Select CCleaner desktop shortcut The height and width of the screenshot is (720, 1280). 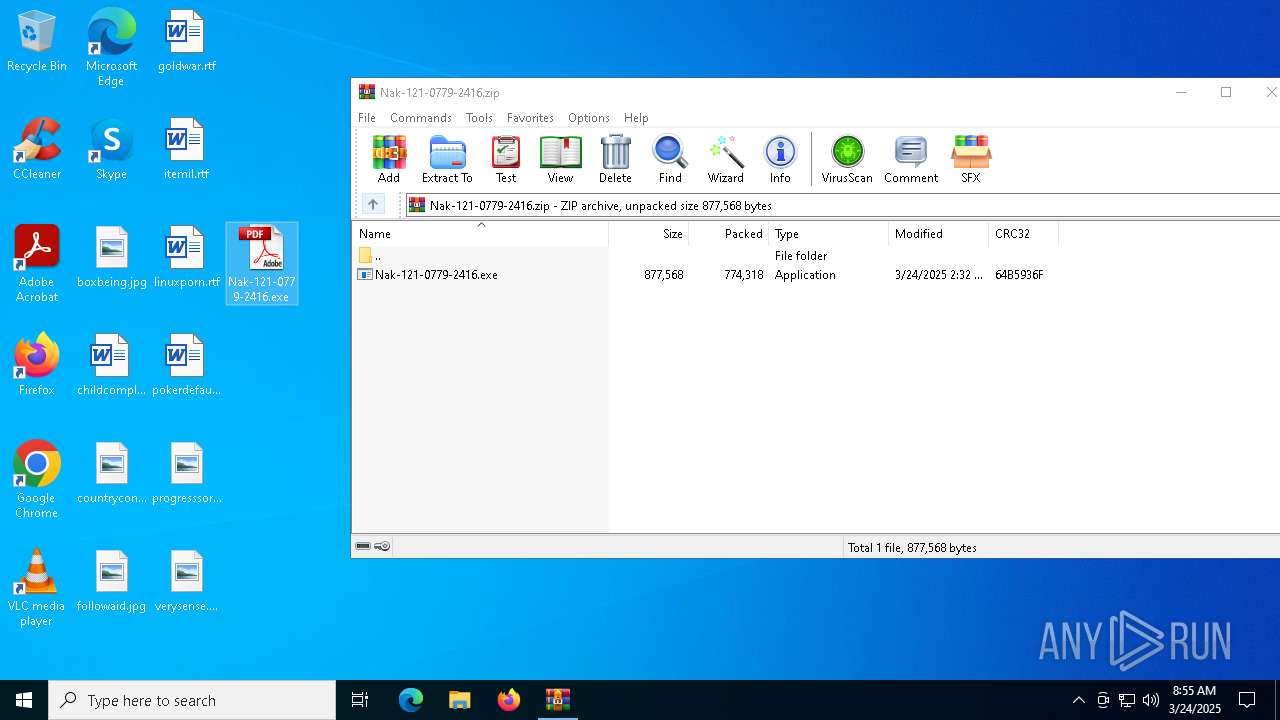tap(37, 149)
